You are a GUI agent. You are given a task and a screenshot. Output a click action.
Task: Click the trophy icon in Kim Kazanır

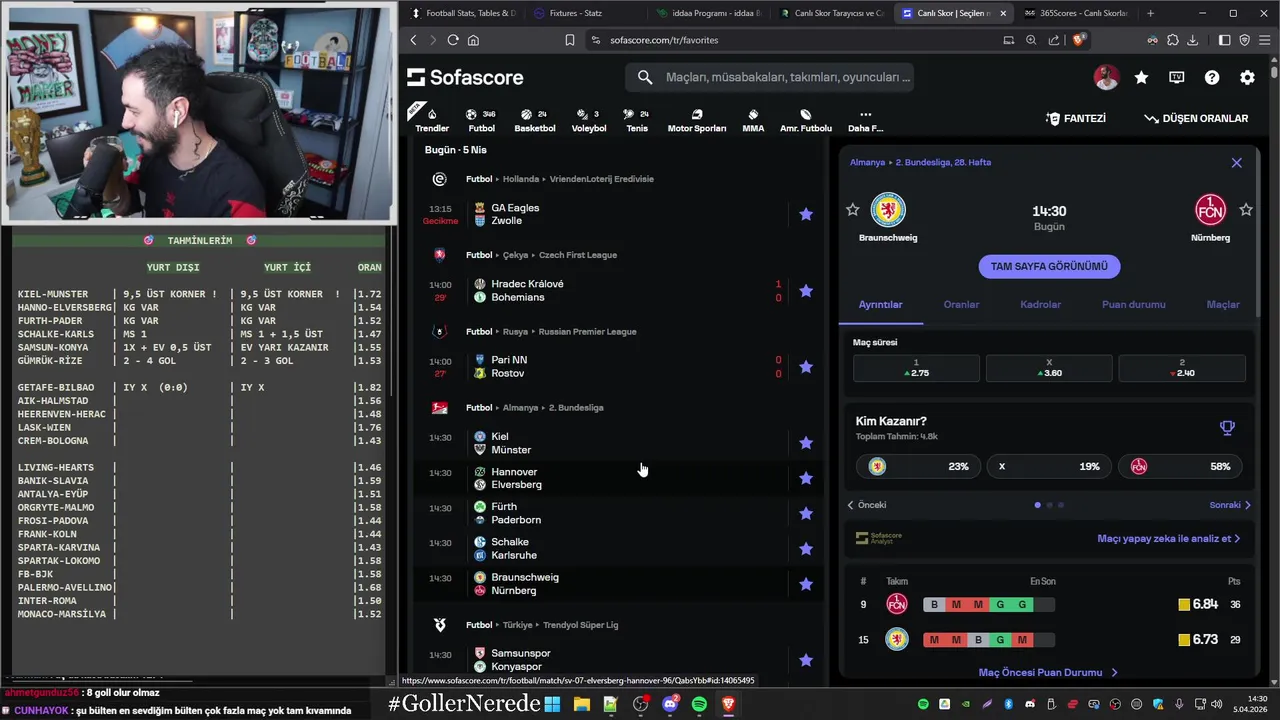pyautogui.click(x=1227, y=428)
